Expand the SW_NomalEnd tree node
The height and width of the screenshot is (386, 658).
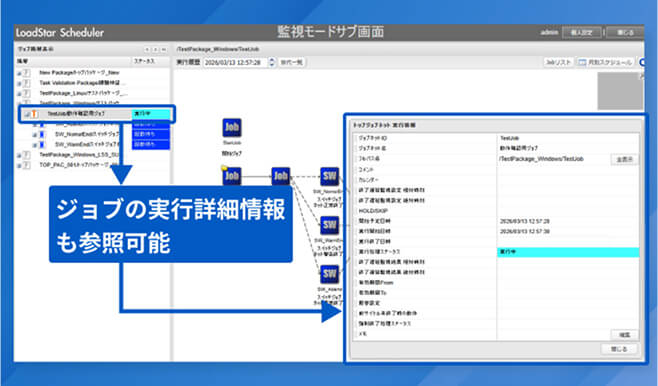[35, 135]
